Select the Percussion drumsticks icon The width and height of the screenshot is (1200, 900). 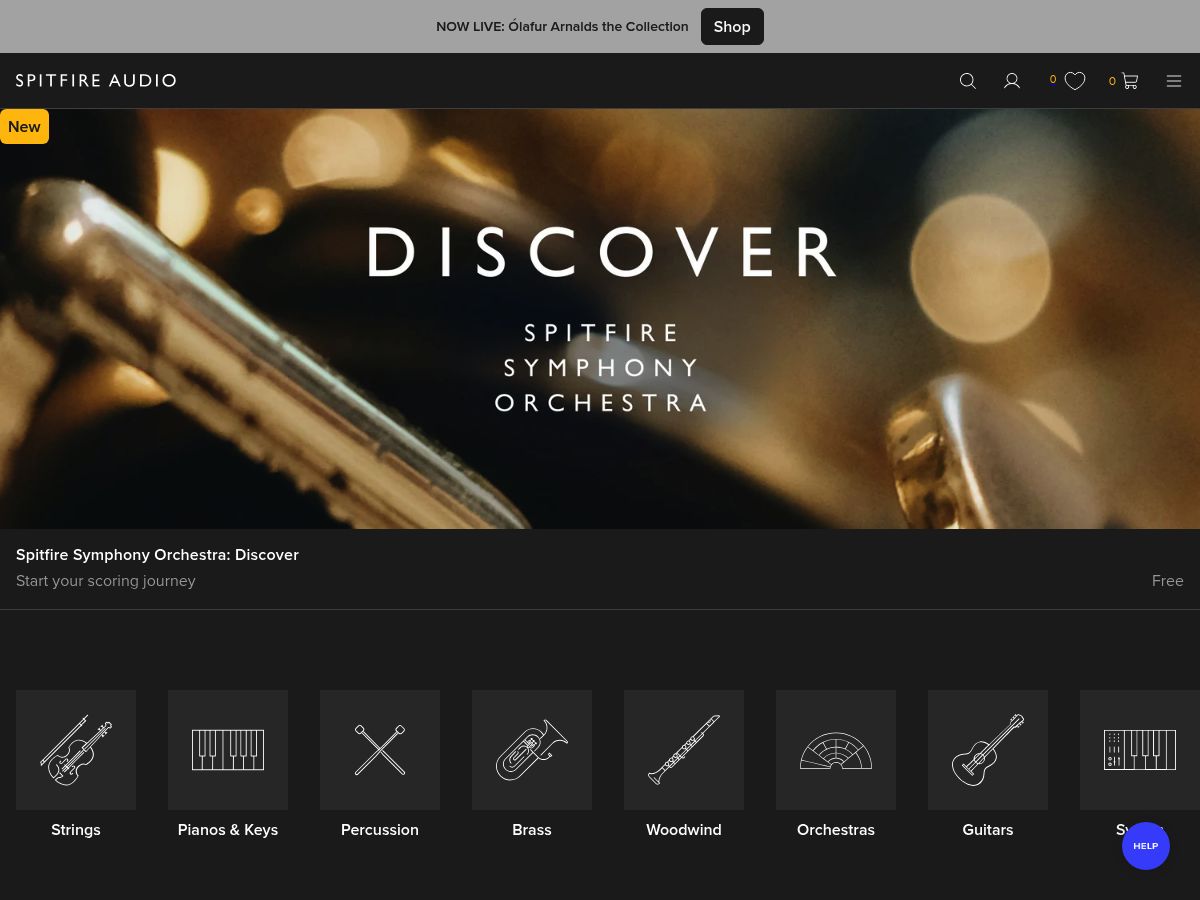click(x=380, y=750)
